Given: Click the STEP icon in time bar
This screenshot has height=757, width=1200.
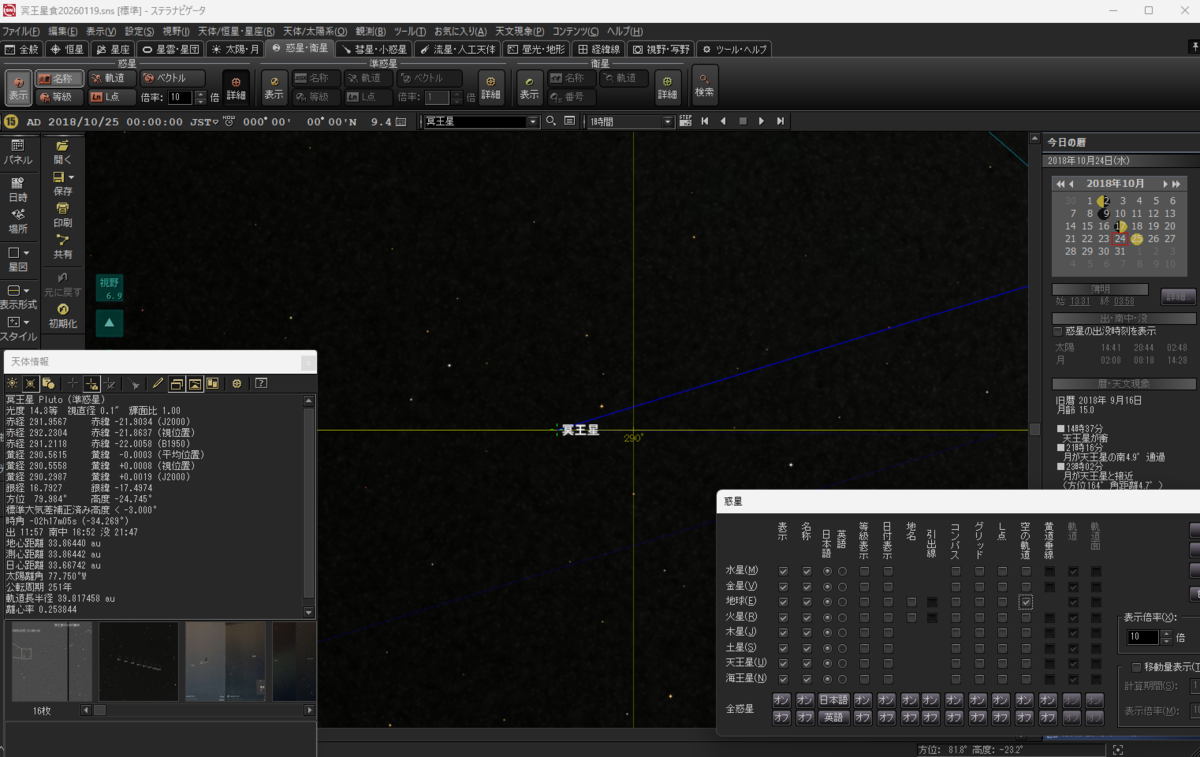Looking at the screenshot, I should pos(685,121).
